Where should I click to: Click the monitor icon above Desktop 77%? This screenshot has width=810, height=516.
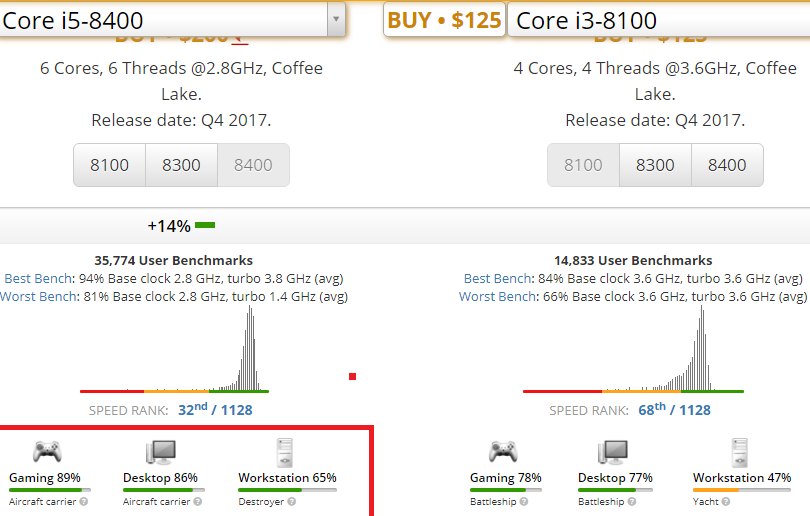tap(613, 452)
